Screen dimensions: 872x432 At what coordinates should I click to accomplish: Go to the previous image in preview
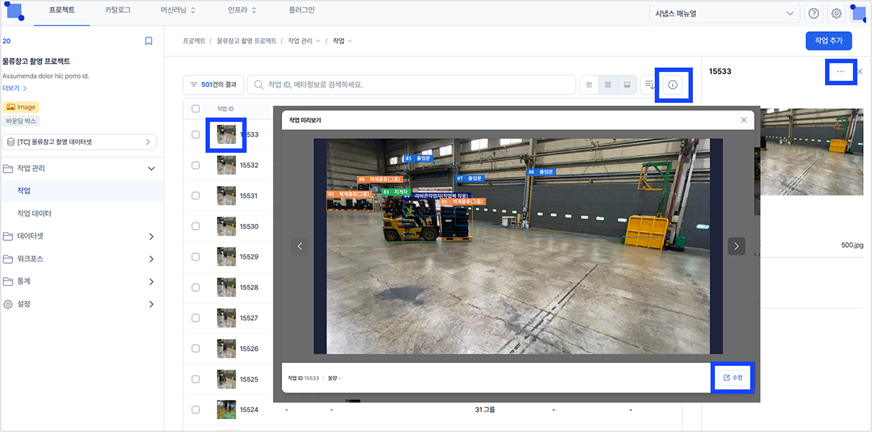click(300, 246)
